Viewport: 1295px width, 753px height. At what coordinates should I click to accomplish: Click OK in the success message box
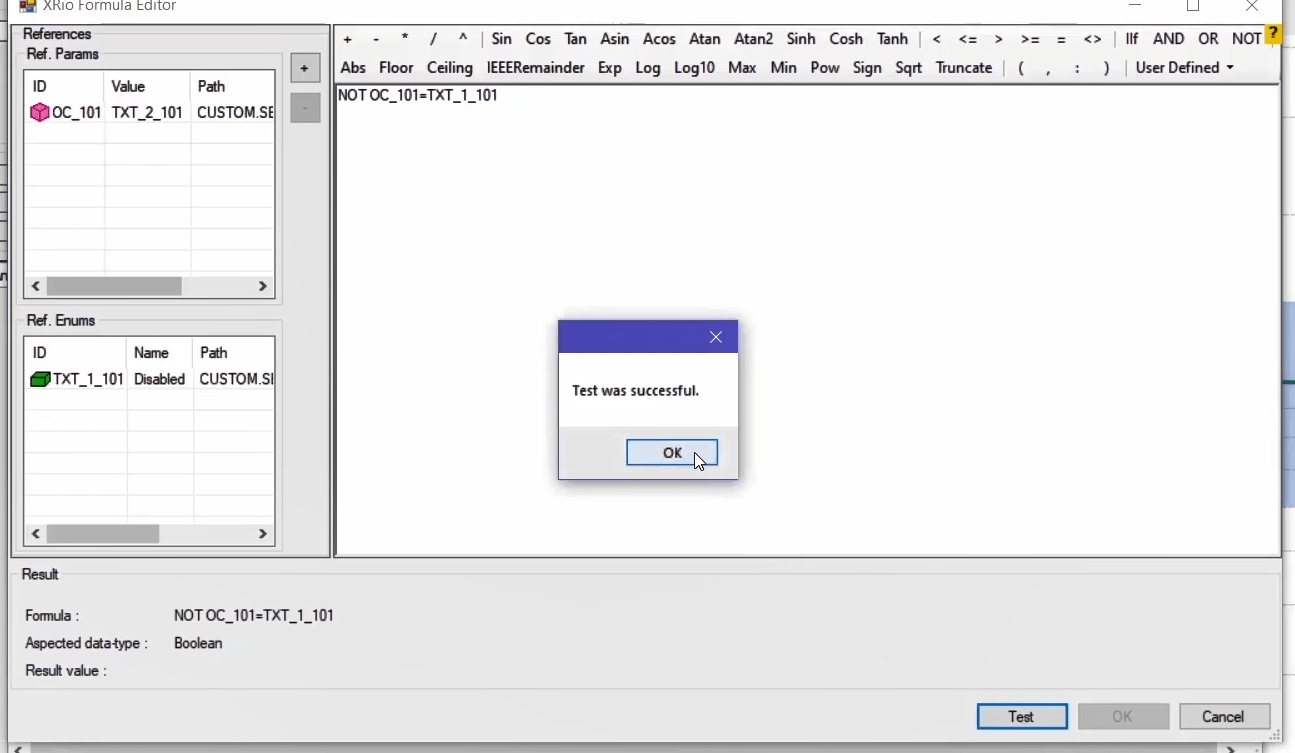(671, 453)
